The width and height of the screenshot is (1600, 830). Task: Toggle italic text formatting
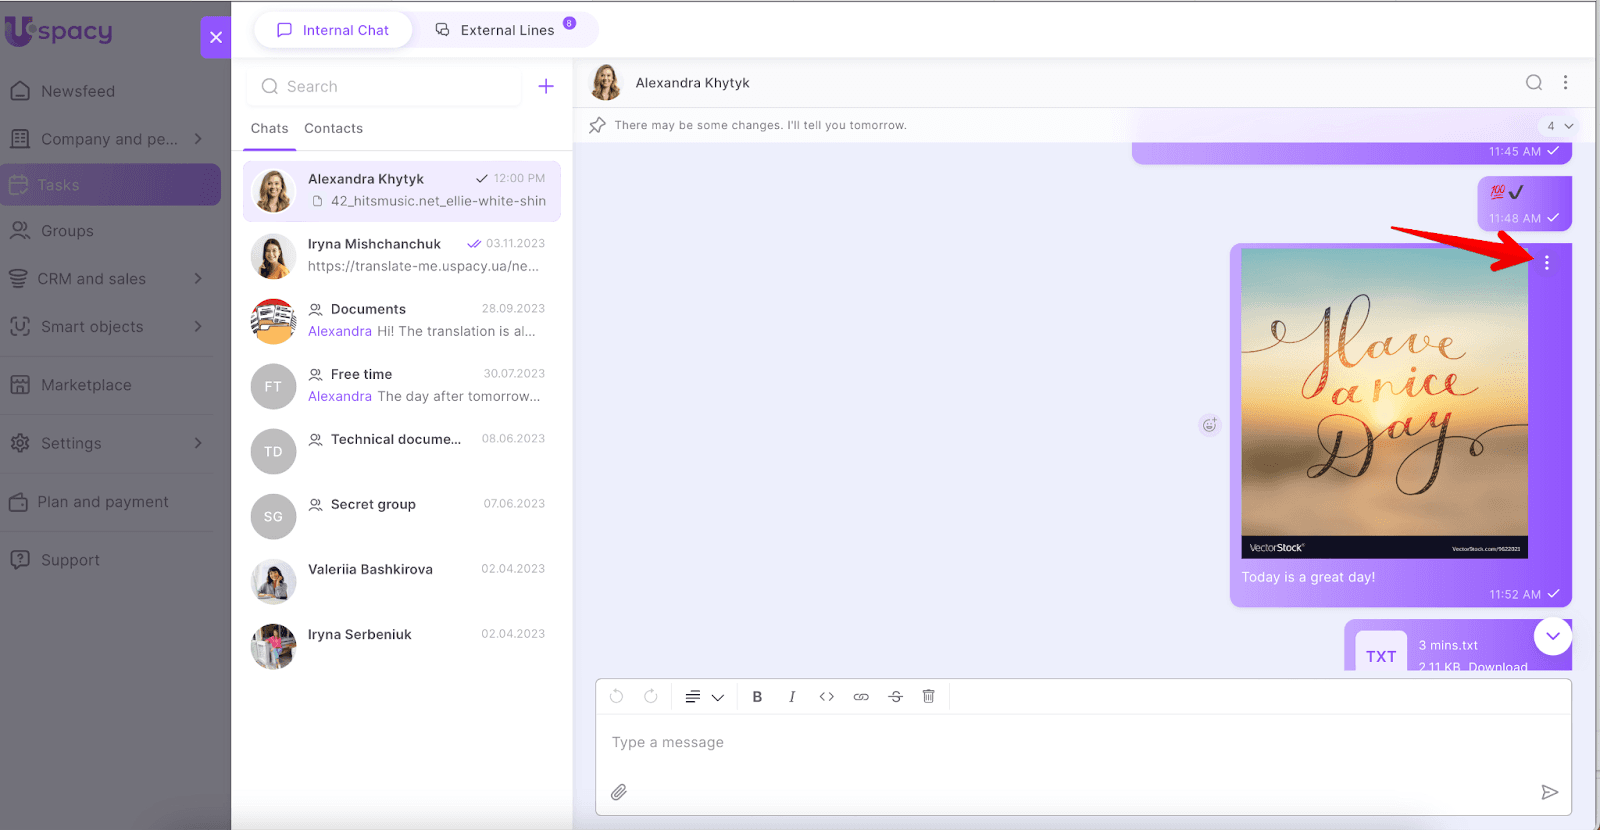[x=792, y=697]
